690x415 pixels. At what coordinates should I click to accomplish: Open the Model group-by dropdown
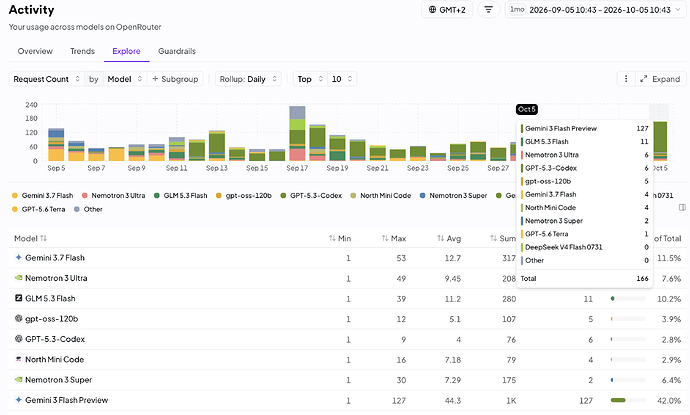pos(125,79)
